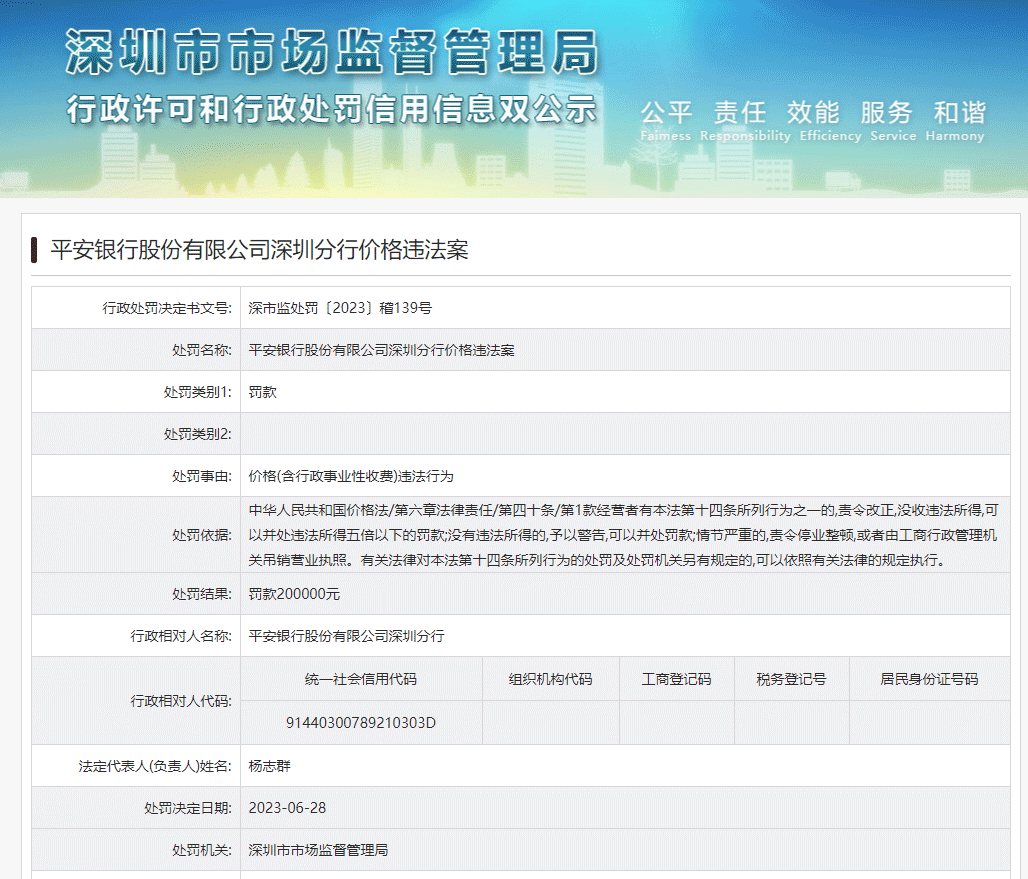This screenshot has height=879, width=1028.
Task: Click the 深圳市市场监督管理局 banner title
Action: (332, 52)
